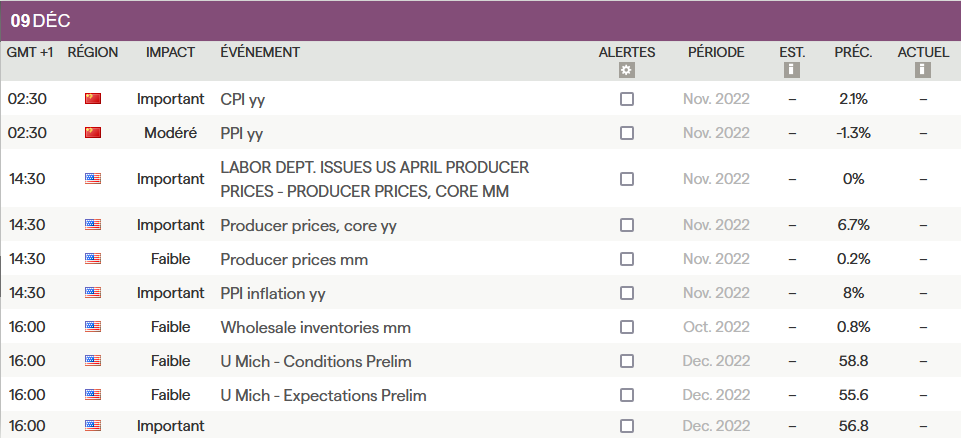Select the IMPACT column header
Image resolution: width=963 pixels, height=443 pixels.
170,52
